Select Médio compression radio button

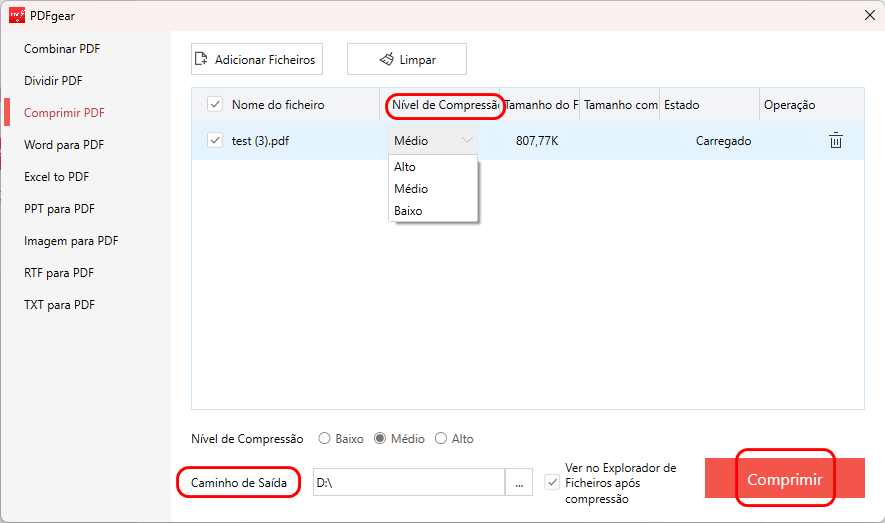(380, 438)
